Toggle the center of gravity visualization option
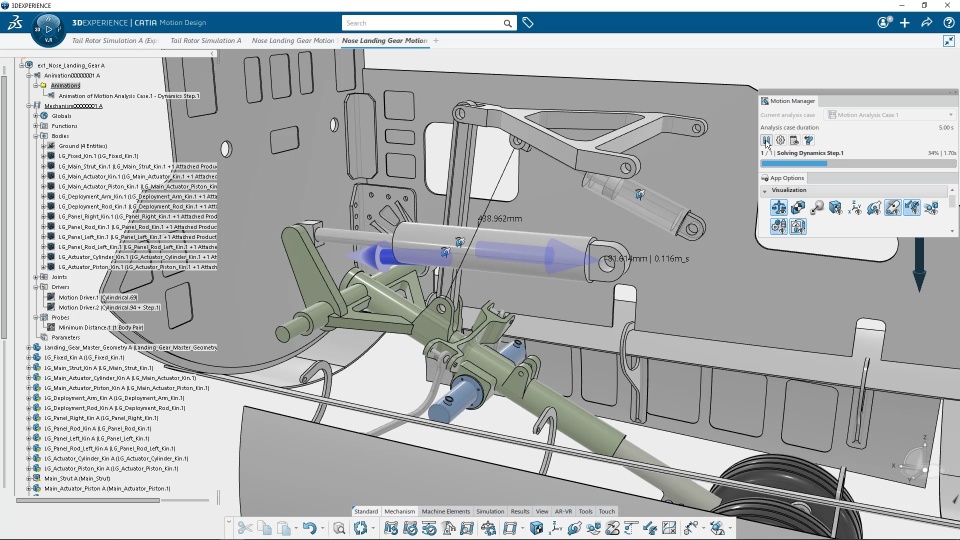The height and width of the screenshot is (540, 960). tap(798, 208)
